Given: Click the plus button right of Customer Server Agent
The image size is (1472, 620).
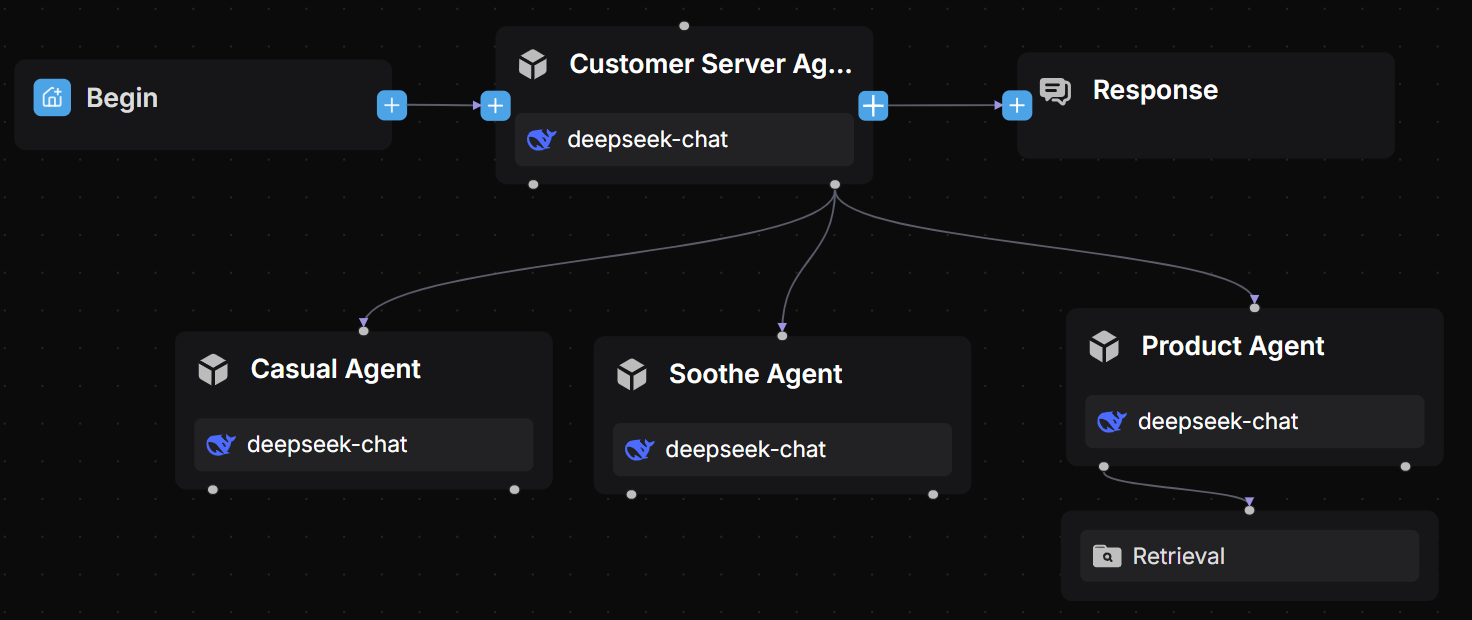Looking at the screenshot, I should click(x=872, y=105).
